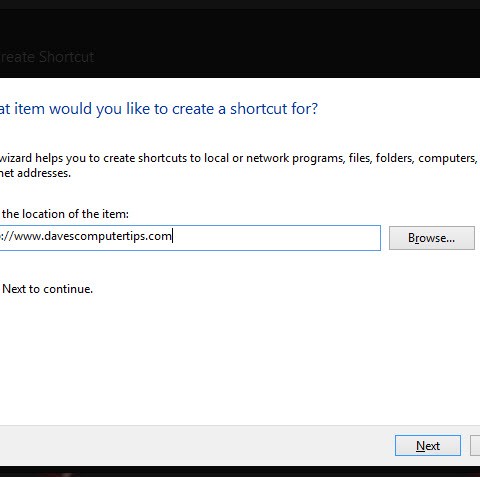
Task: Click the Create Shortcut window title
Action: point(47,57)
